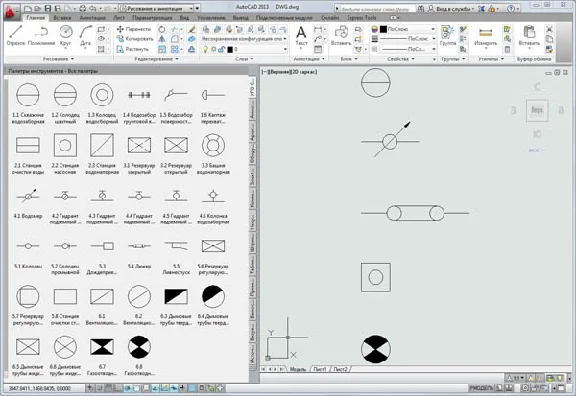Viewport: 576px width, 396px height.
Task: Click the black layer color swatch
Action: click(x=230, y=49)
